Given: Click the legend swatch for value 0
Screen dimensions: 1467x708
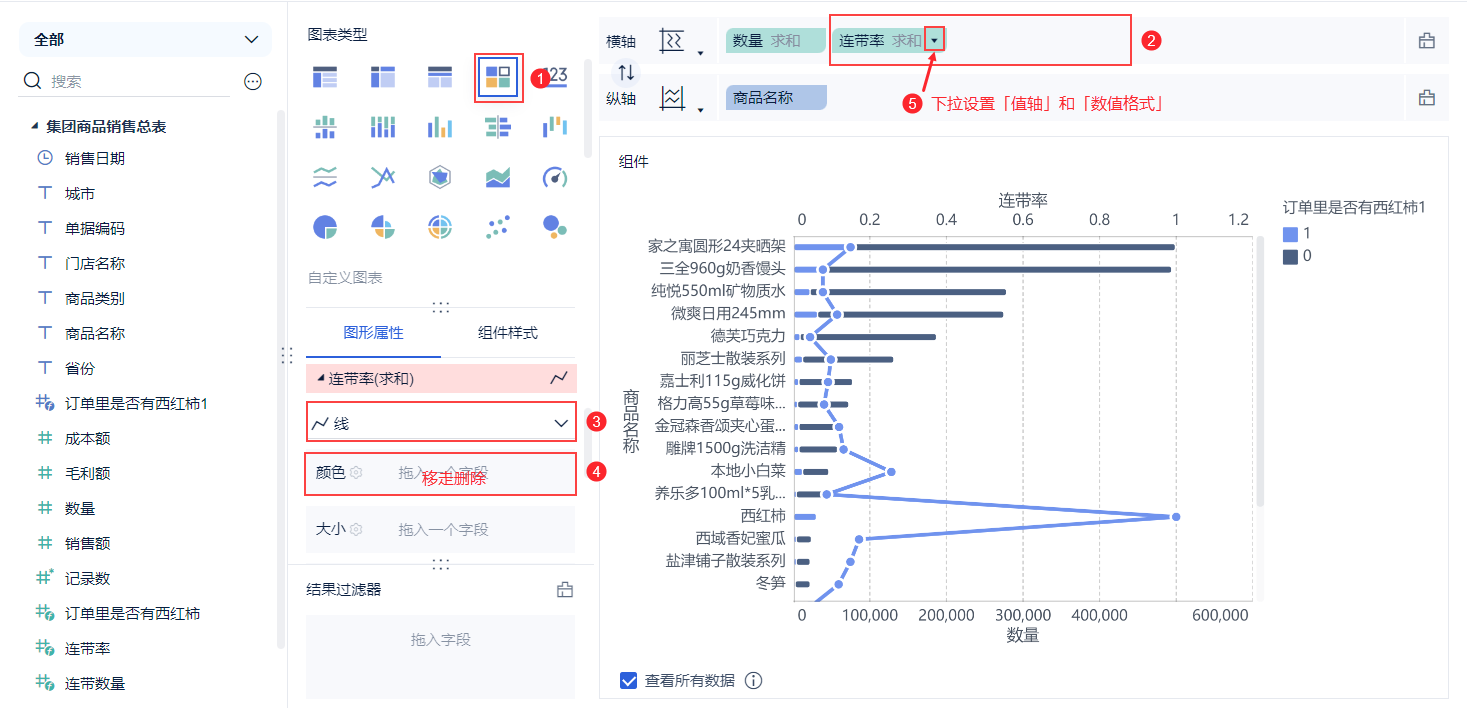Looking at the screenshot, I should click(x=1290, y=256).
